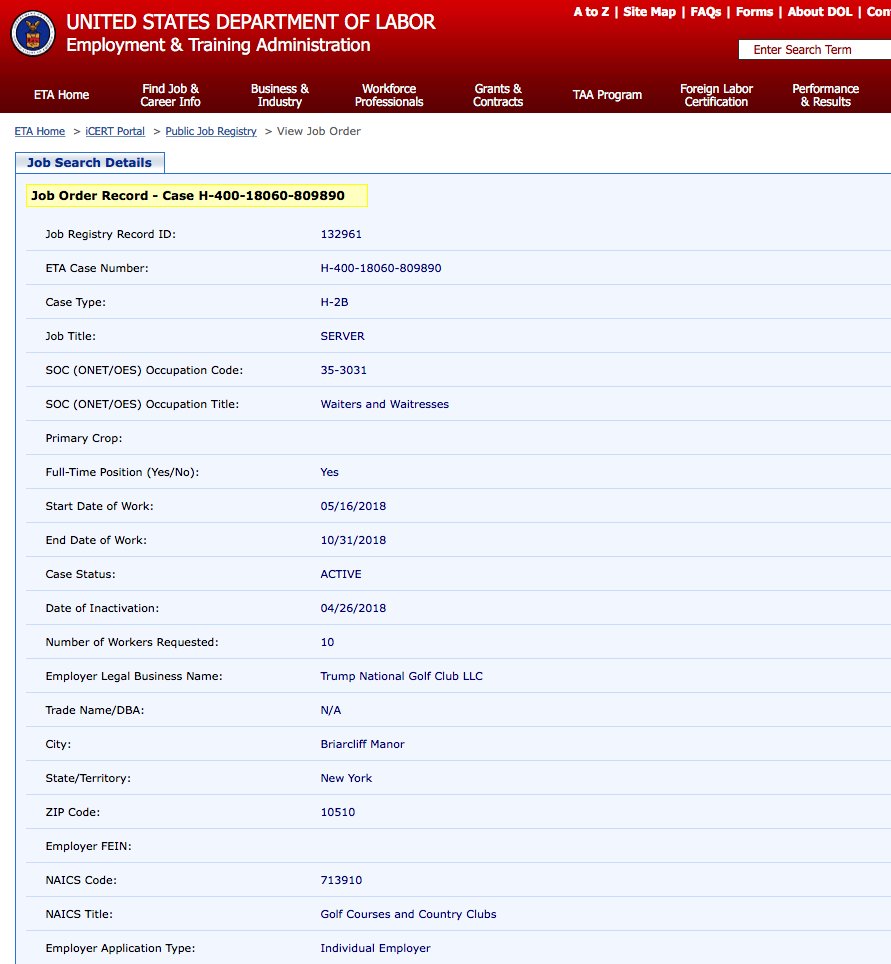This screenshot has height=964, width=891.
Task: Open the Forms link in header
Action: pyautogui.click(x=754, y=12)
